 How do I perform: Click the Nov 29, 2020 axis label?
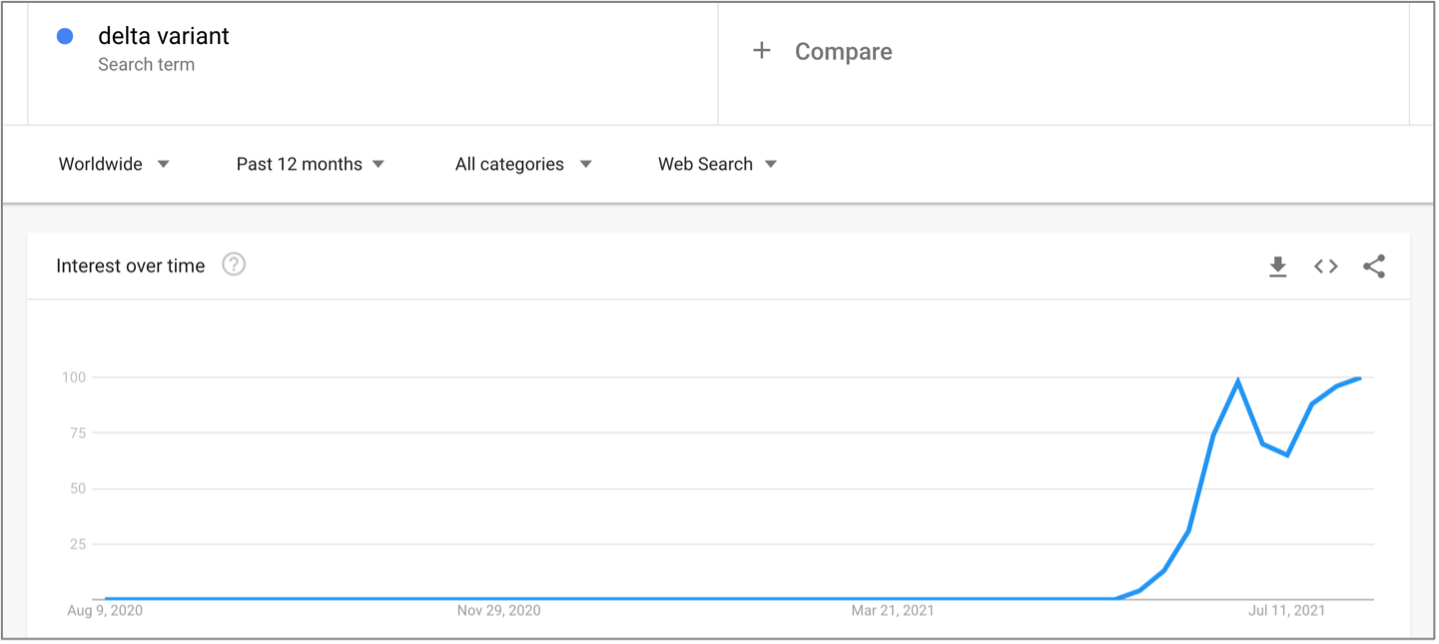pyautogui.click(x=499, y=610)
